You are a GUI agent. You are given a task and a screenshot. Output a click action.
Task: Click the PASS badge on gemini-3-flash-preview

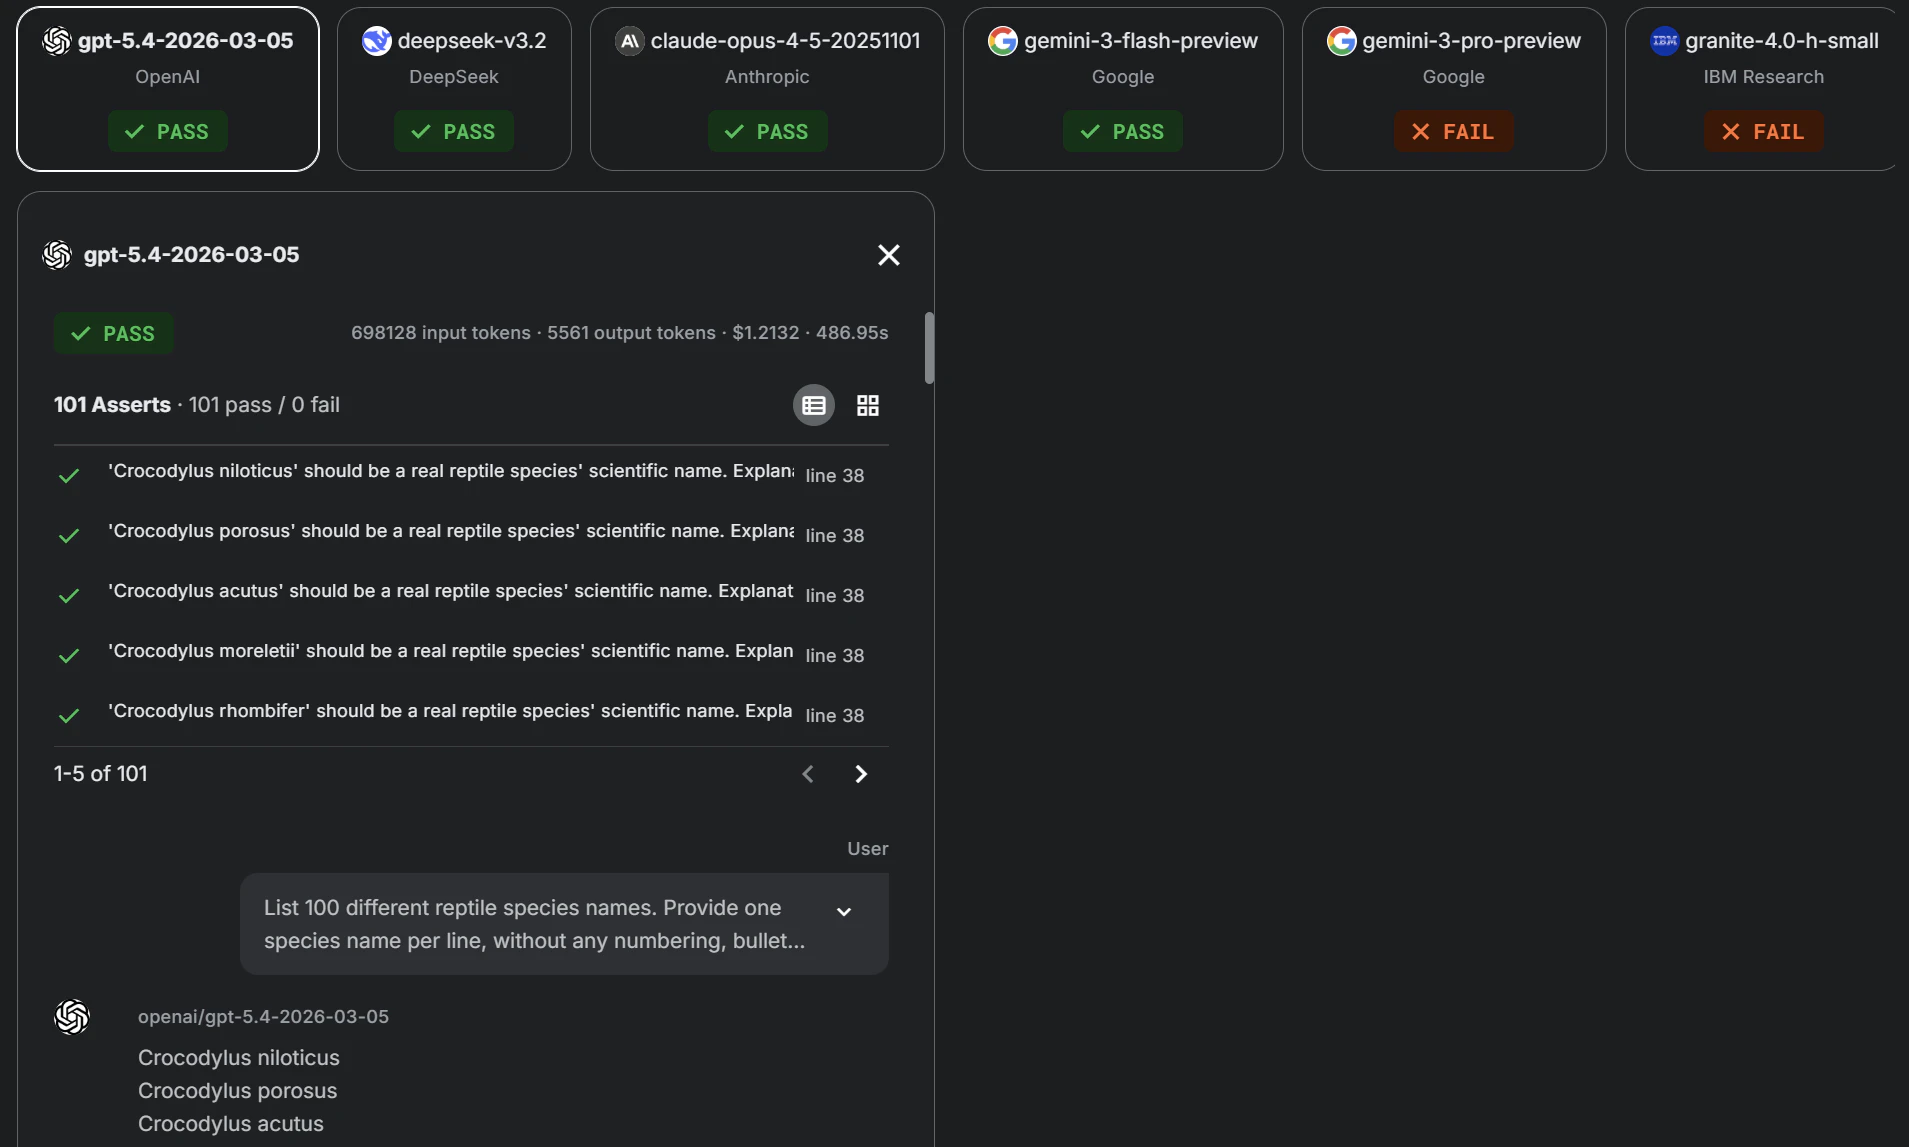(1123, 132)
